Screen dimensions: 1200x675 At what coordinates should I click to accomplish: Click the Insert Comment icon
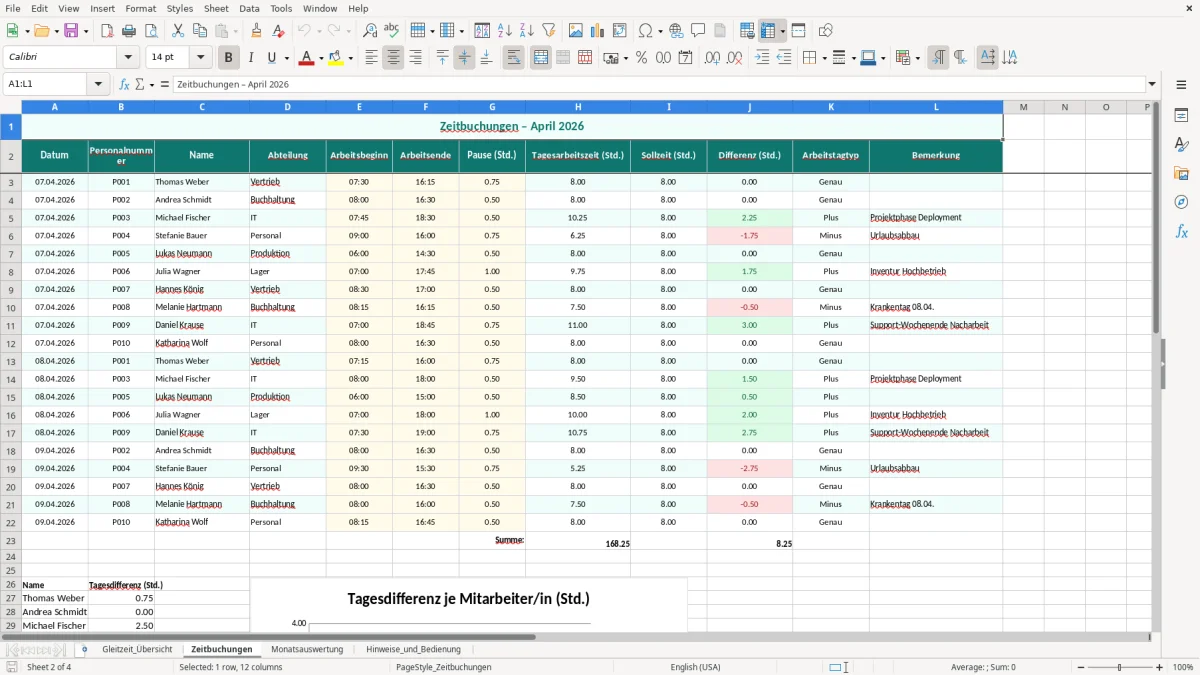(698, 31)
